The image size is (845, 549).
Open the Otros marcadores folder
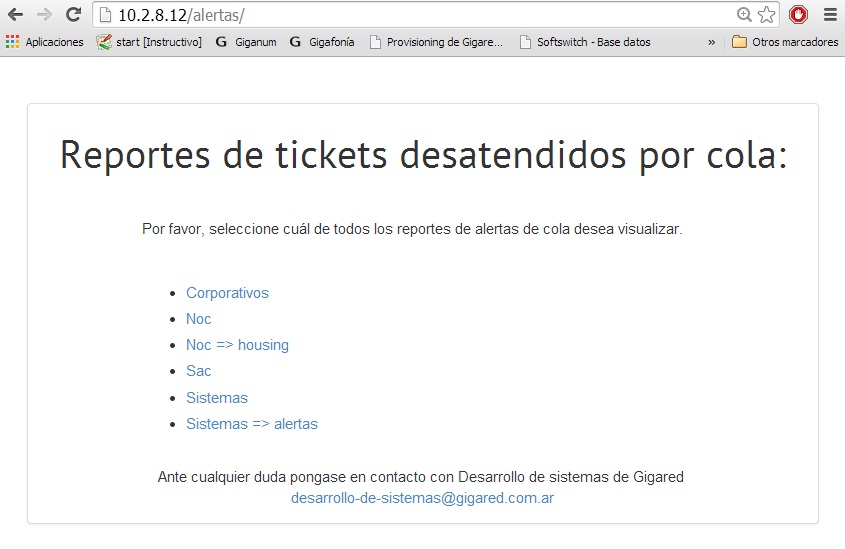pos(785,42)
